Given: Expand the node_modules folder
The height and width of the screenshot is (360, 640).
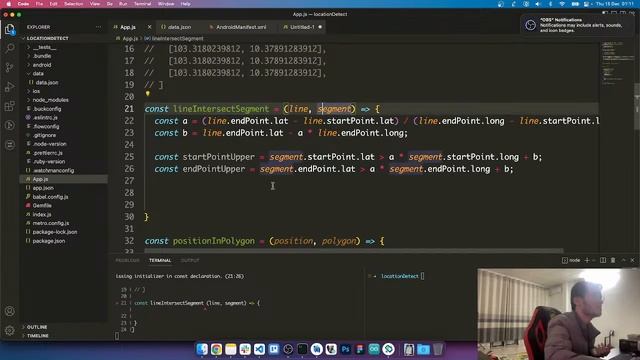Looking at the screenshot, I should pyautogui.click(x=50, y=100).
